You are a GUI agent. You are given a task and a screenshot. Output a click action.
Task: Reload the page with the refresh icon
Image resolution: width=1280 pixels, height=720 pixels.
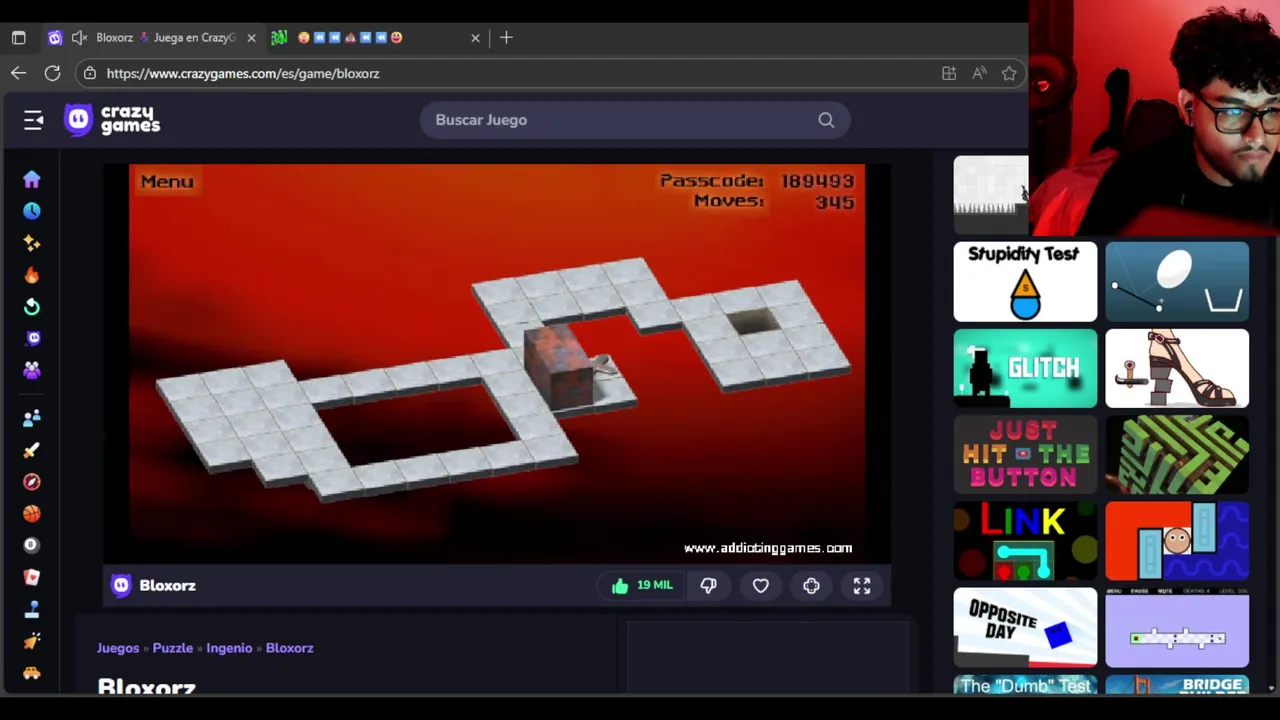pyautogui.click(x=52, y=73)
